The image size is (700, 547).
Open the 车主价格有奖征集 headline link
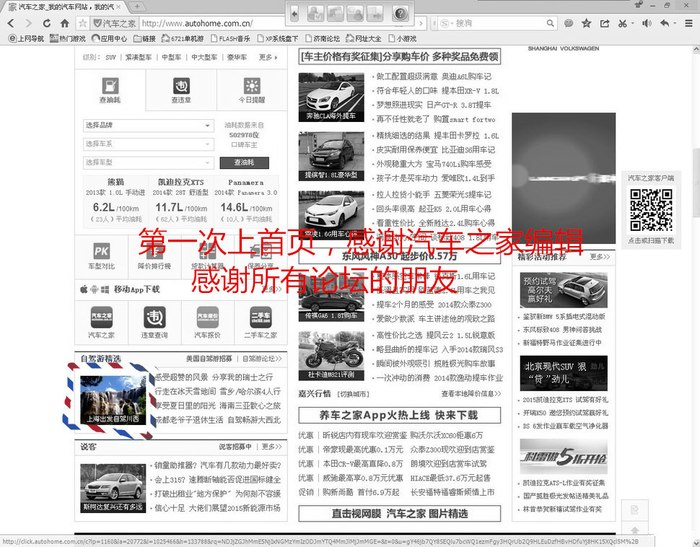click(x=399, y=57)
